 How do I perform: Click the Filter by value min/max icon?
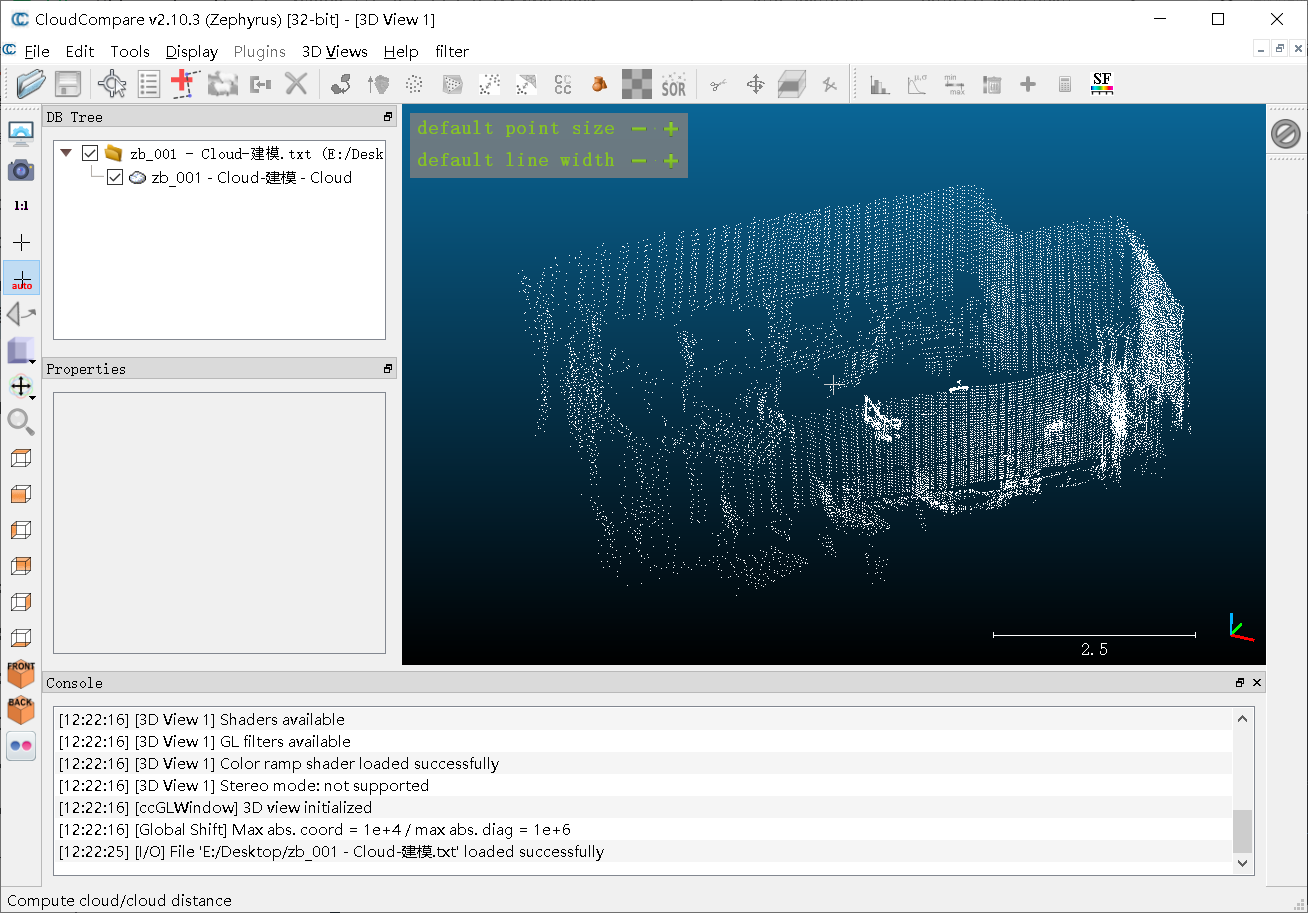(x=954, y=84)
